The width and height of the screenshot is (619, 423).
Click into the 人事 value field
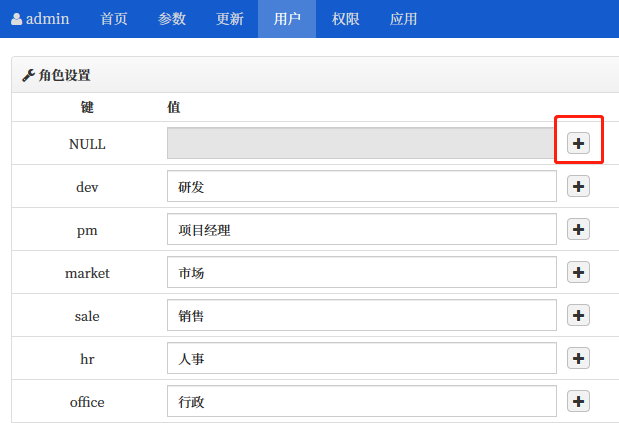coord(361,359)
